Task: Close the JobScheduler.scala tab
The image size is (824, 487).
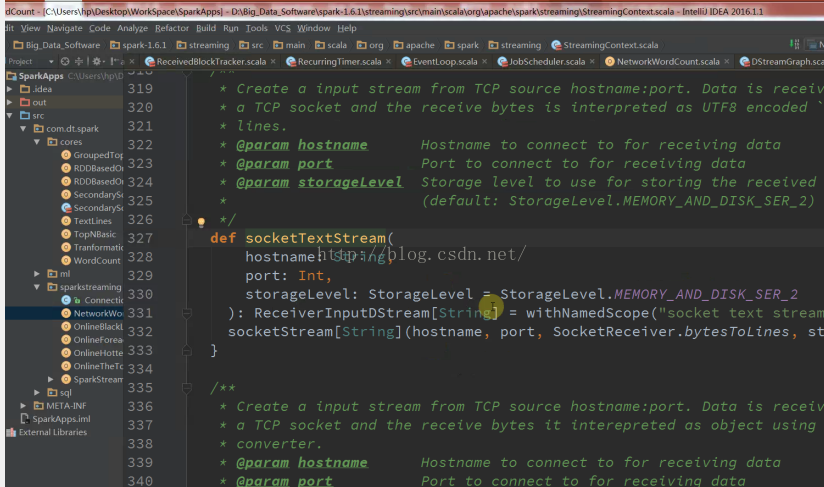Action: coord(592,61)
